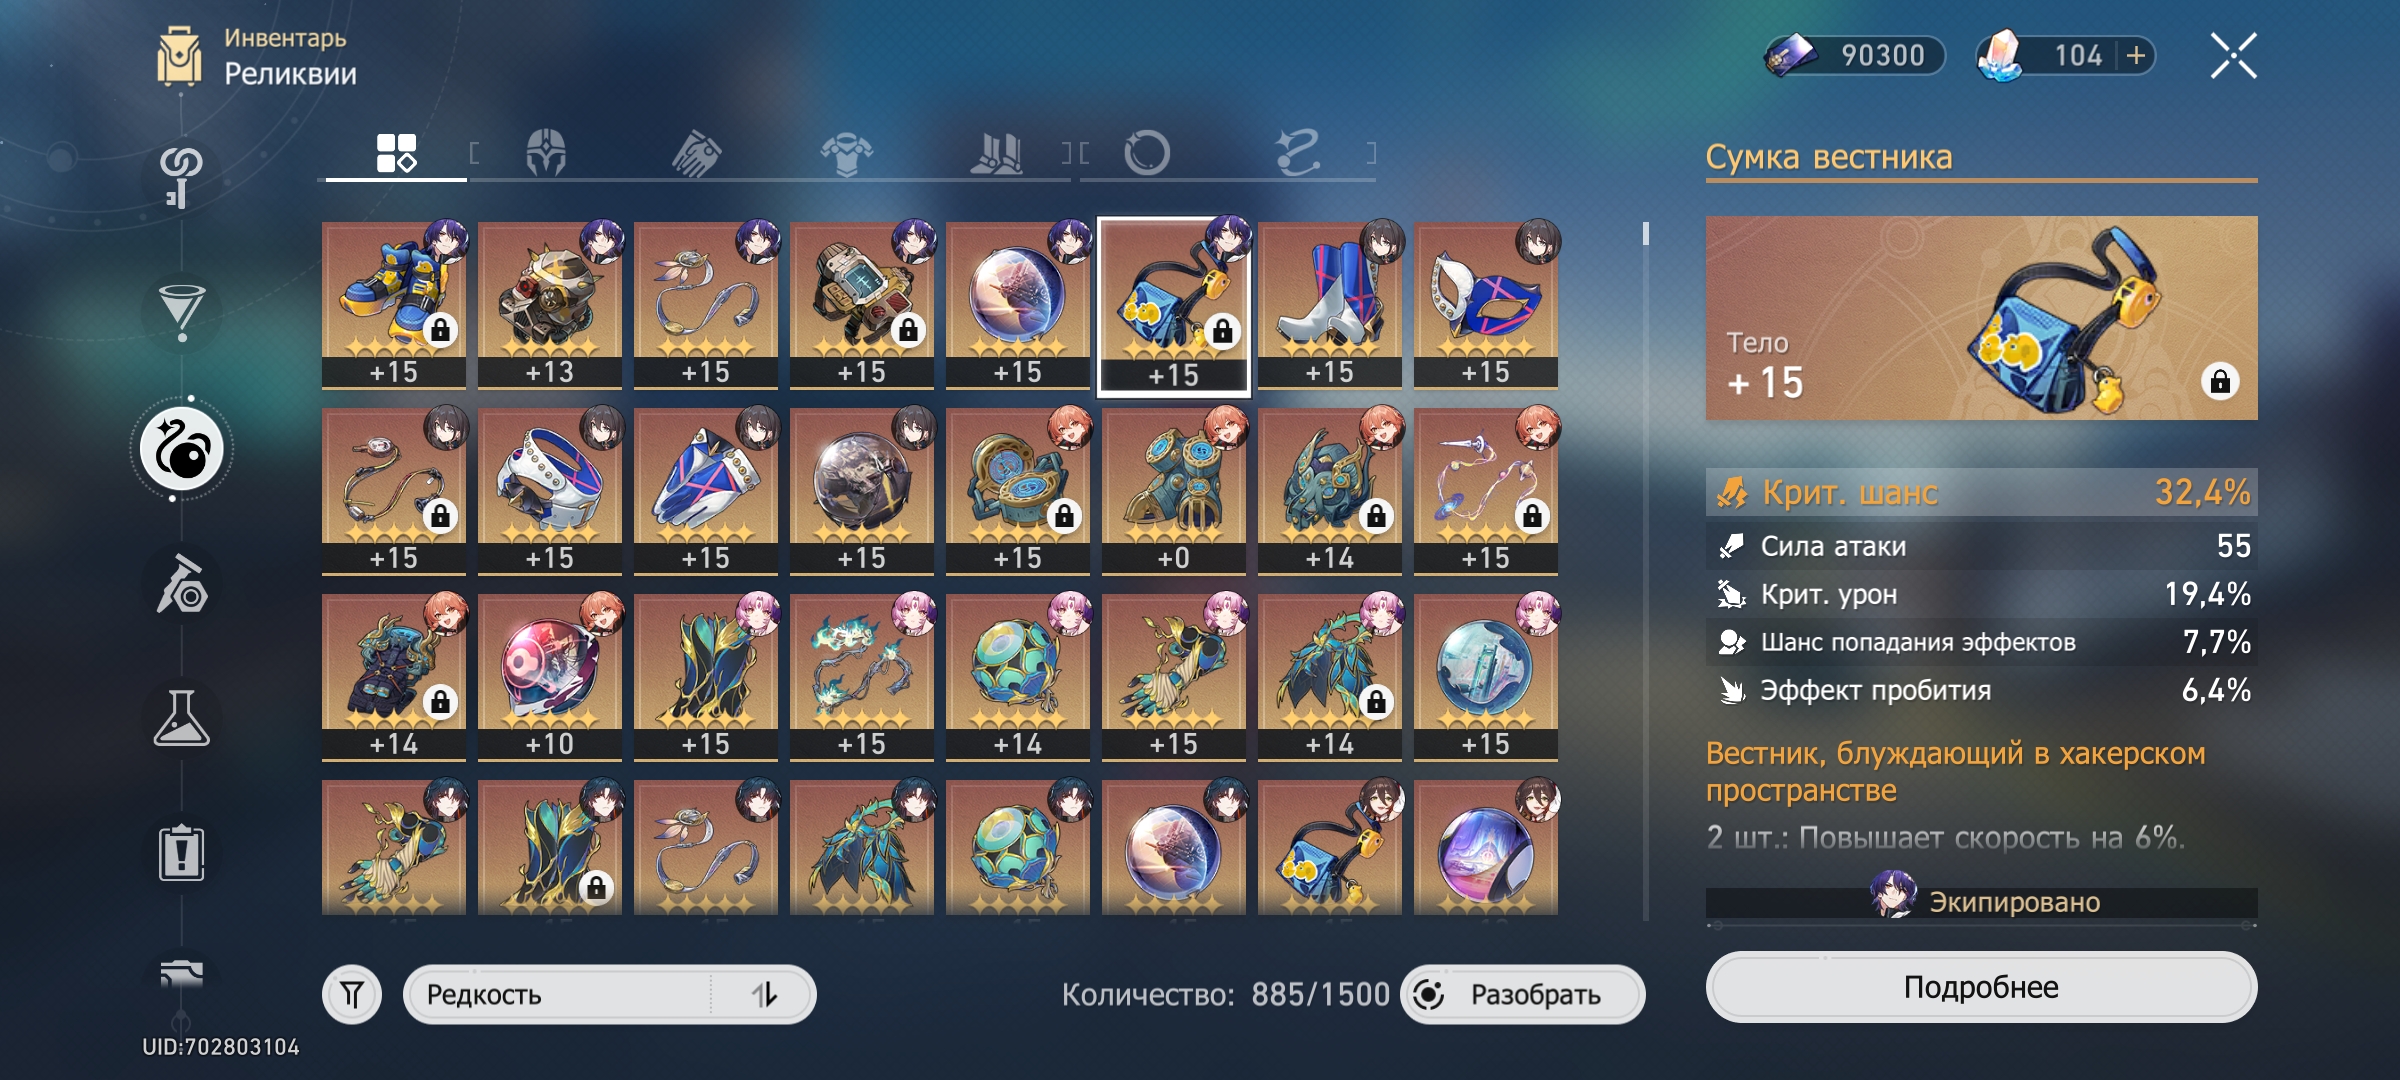The width and height of the screenshot is (2400, 1080).
Task: Show planar sphere relics only
Action: pos(1147,153)
